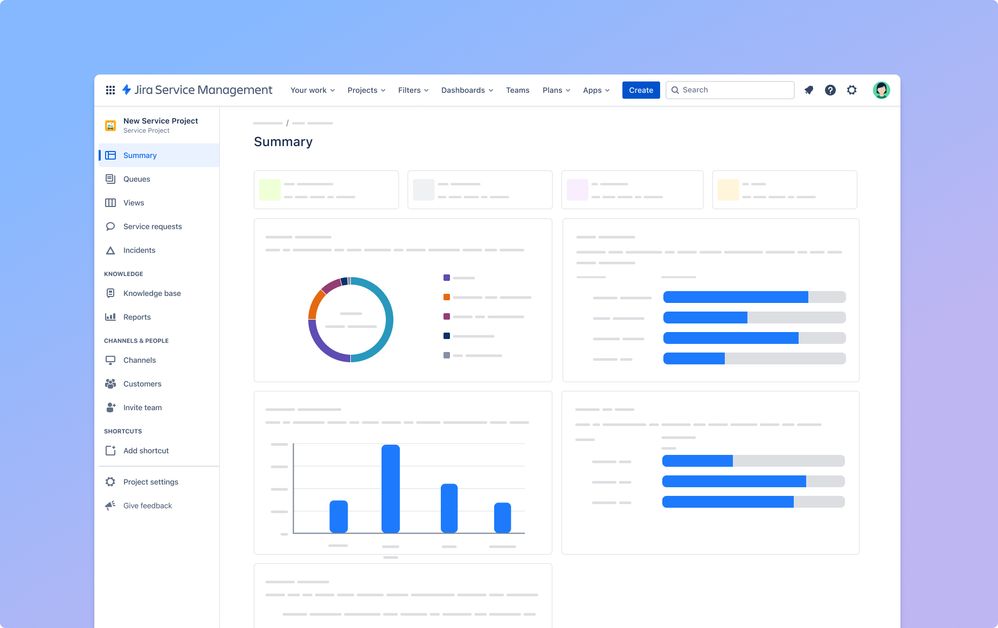Click the Project settings gear icon
This screenshot has width=998, height=628.
pos(110,482)
